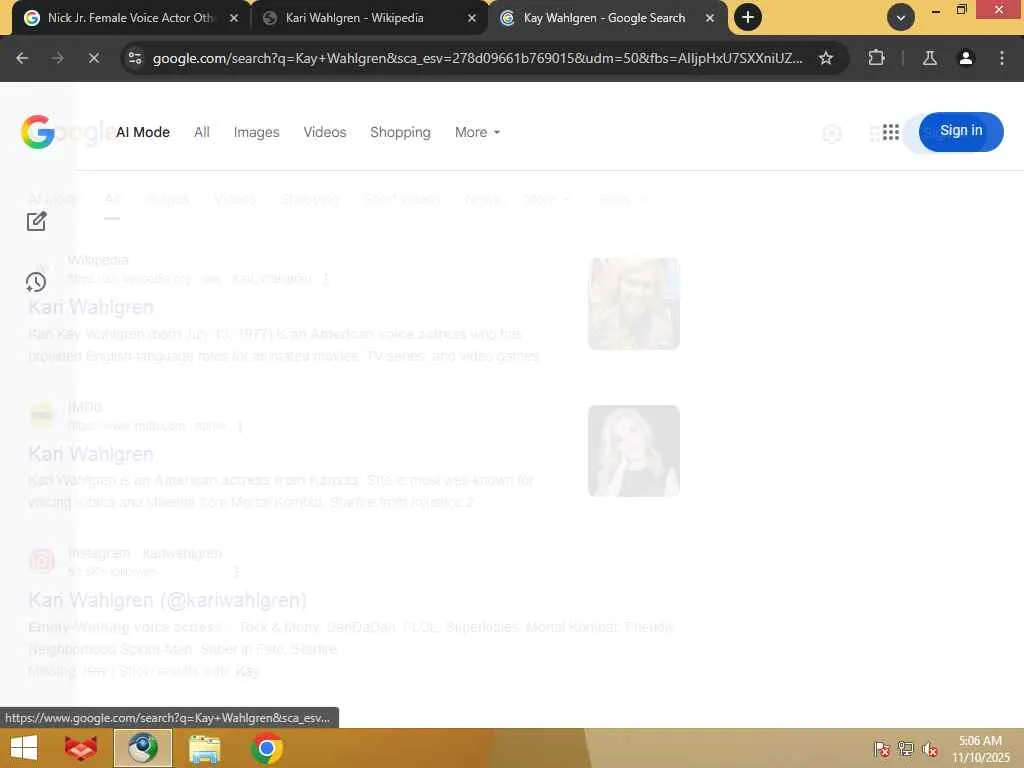This screenshot has height=768, width=1024.
Task: Stop loading the page
Action: coord(93,58)
